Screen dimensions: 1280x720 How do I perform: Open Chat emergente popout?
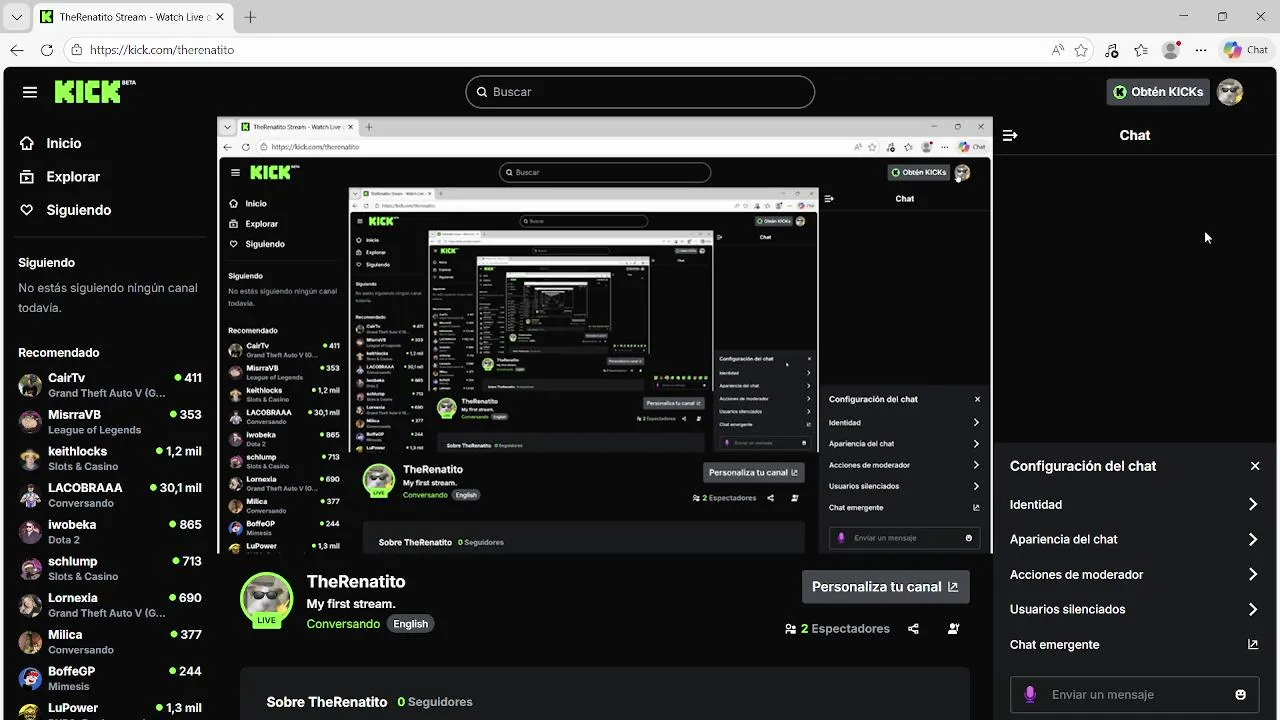[x=1134, y=645]
